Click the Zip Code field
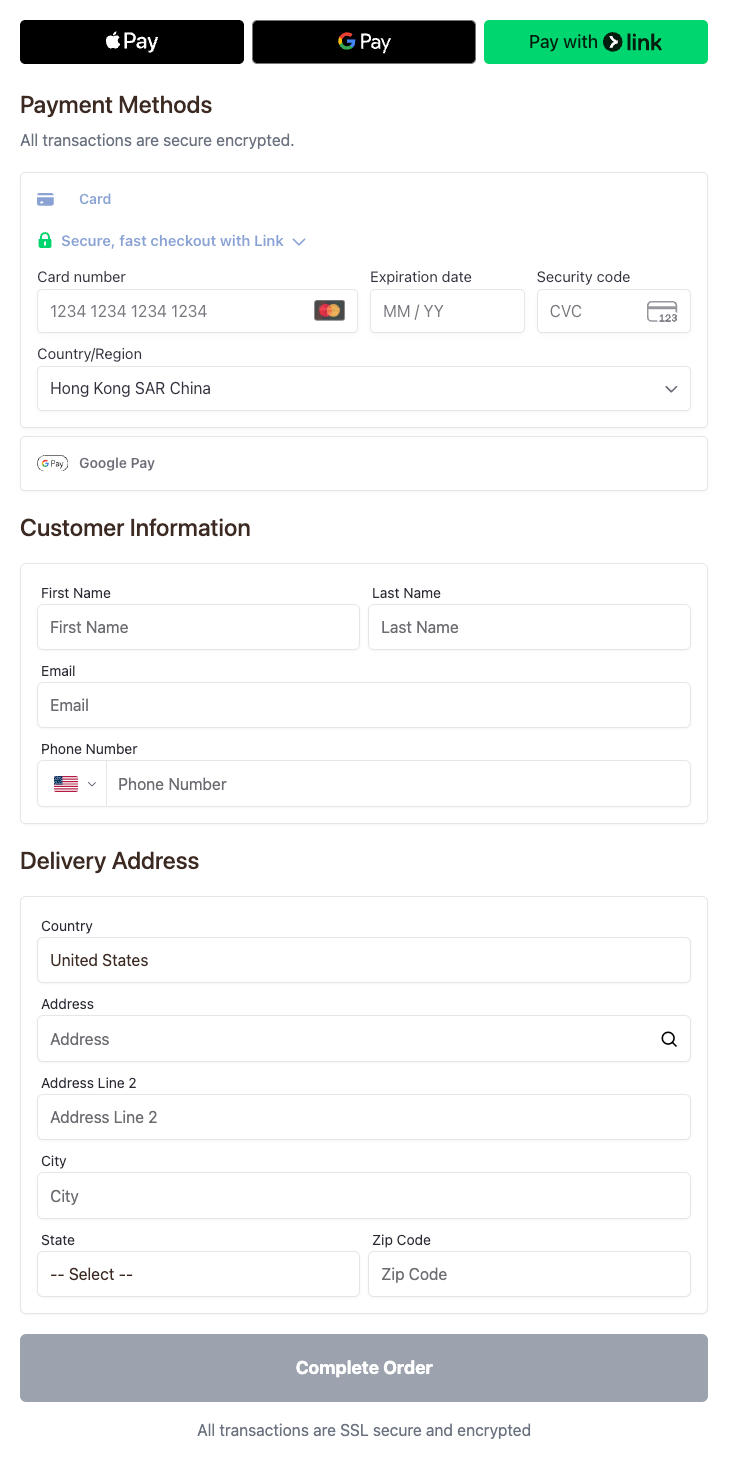This screenshot has height=1464, width=729. (x=529, y=1274)
